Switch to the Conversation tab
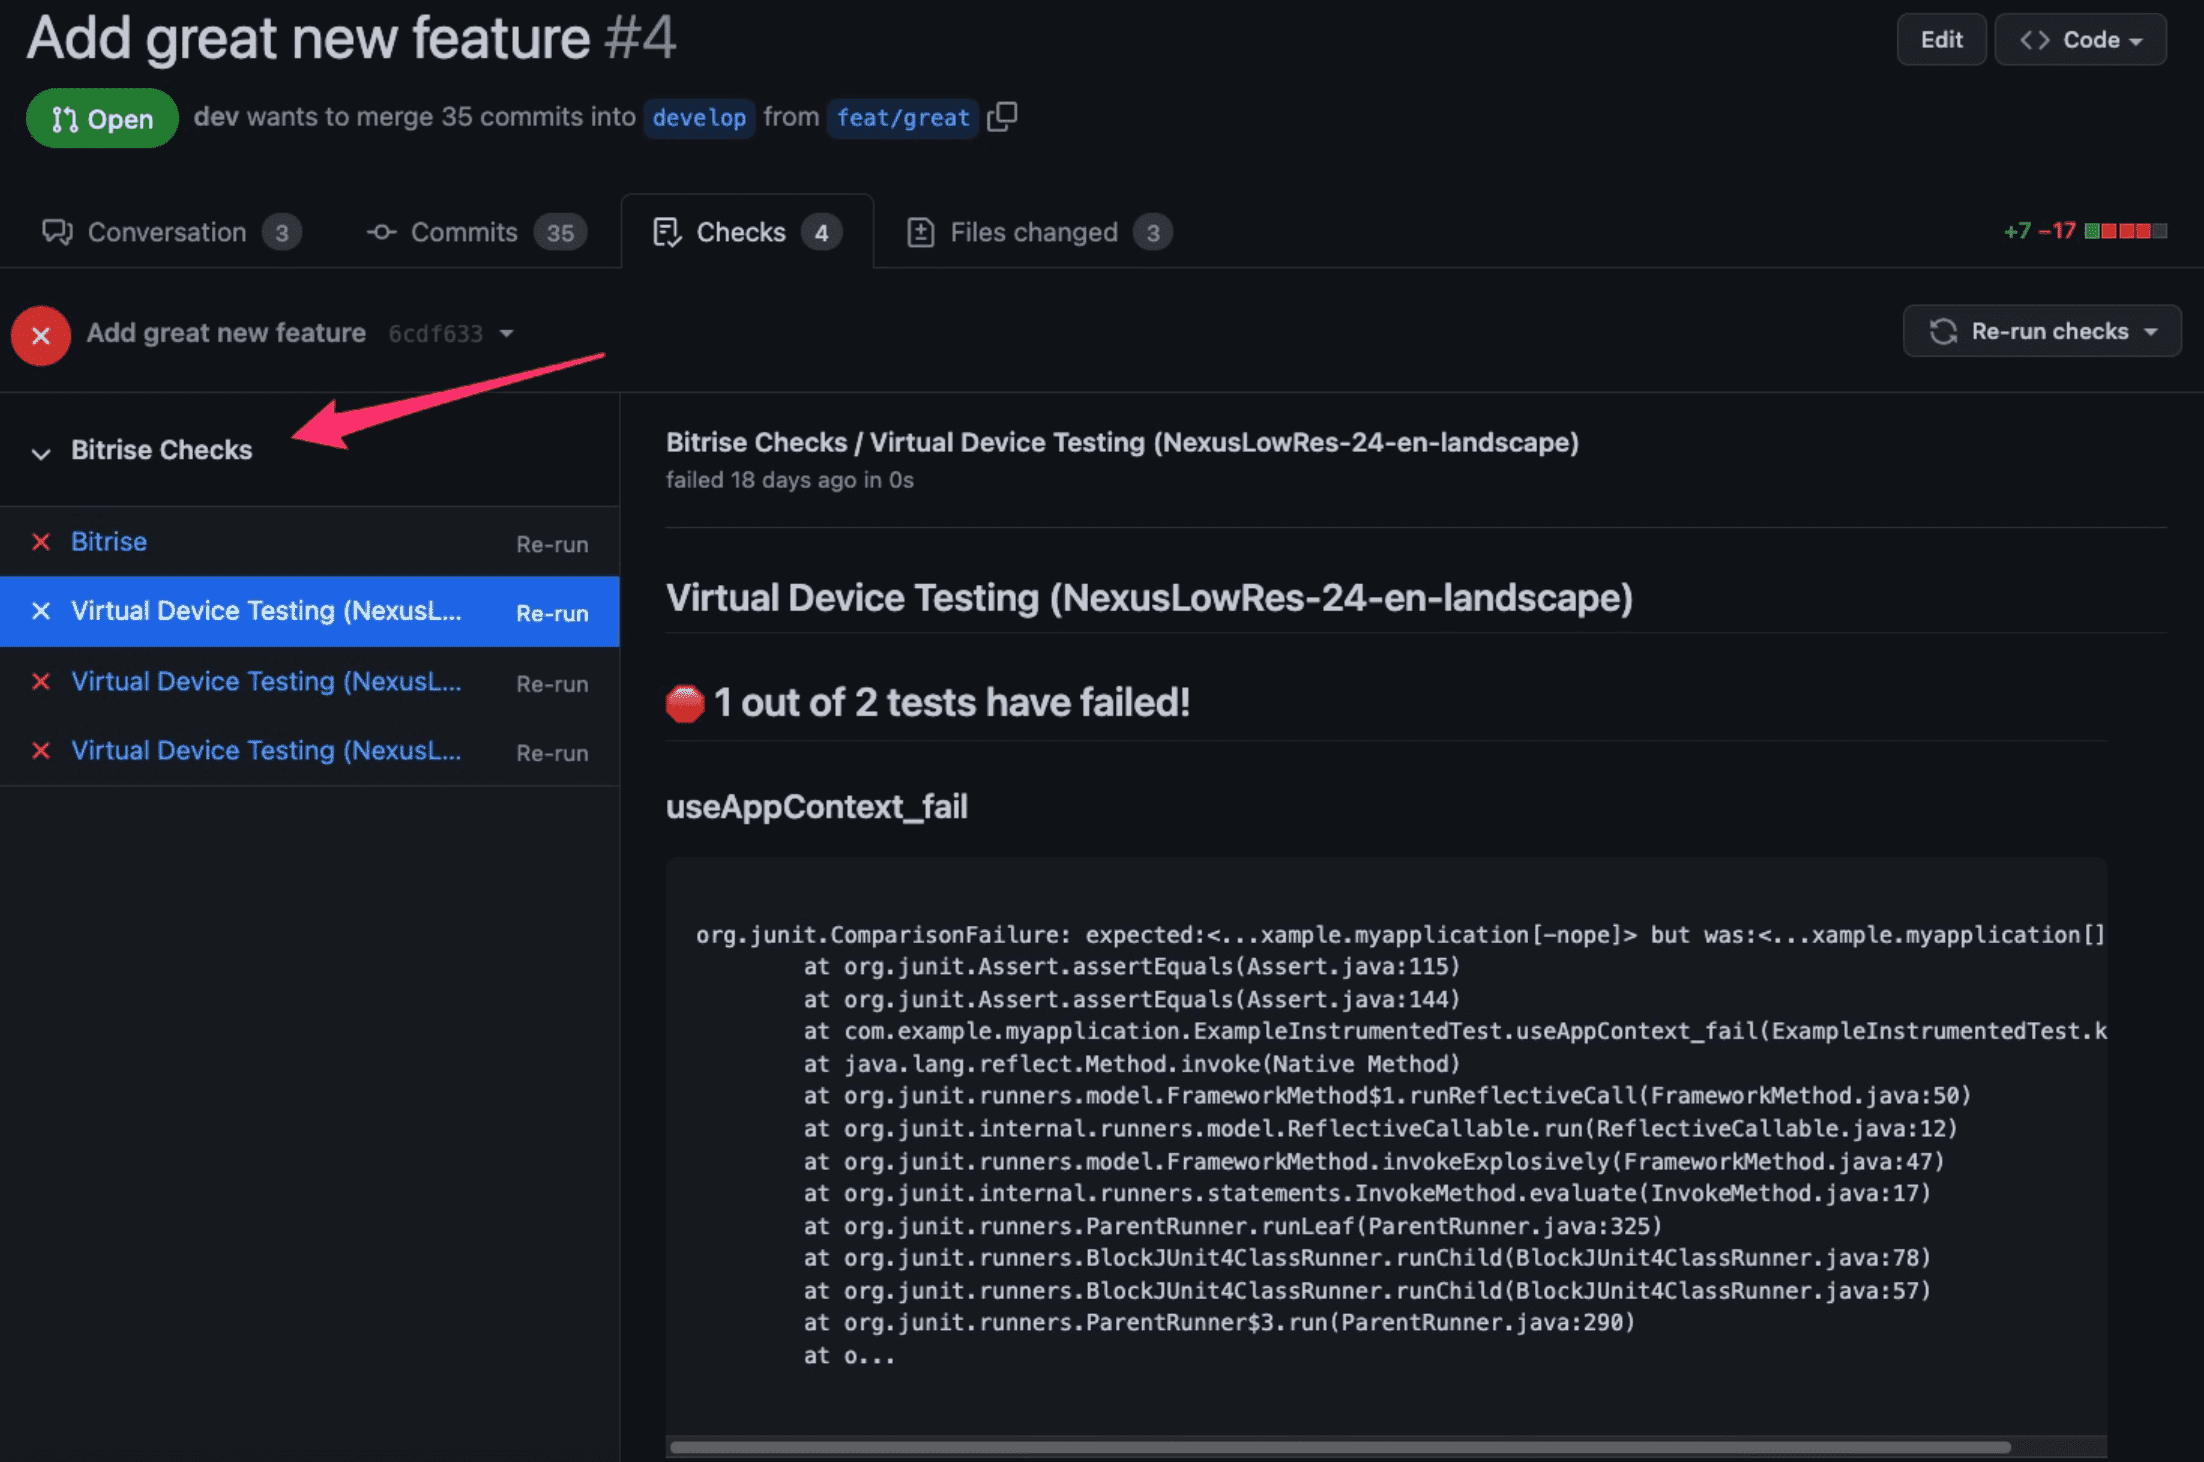The image size is (2204, 1462). pyautogui.click(x=167, y=232)
